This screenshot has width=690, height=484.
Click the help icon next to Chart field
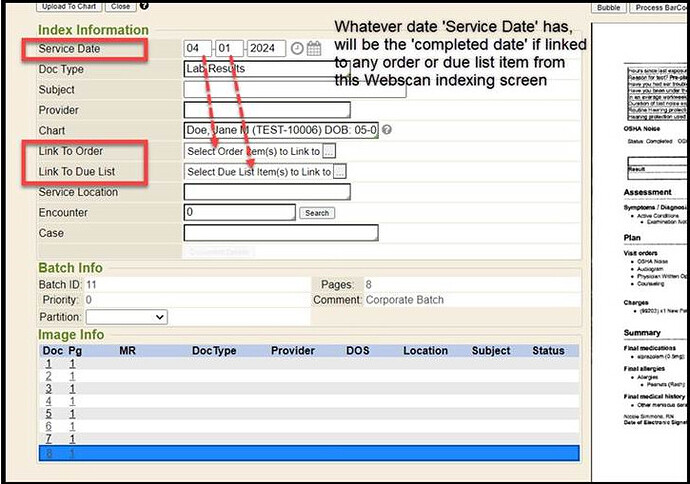click(387, 130)
